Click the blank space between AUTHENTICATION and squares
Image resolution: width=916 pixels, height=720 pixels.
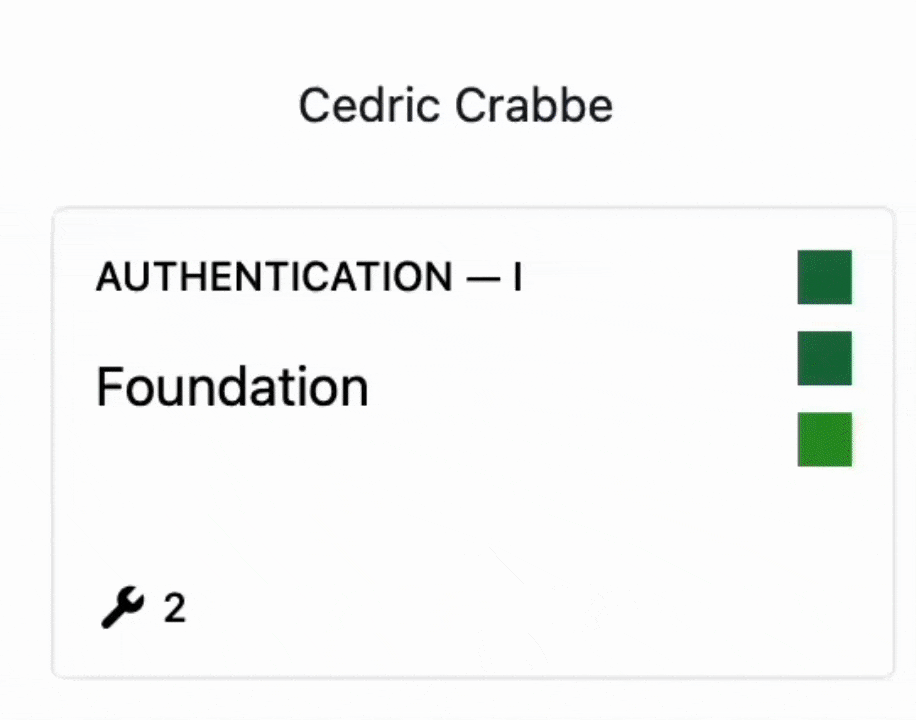tap(660, 277)
